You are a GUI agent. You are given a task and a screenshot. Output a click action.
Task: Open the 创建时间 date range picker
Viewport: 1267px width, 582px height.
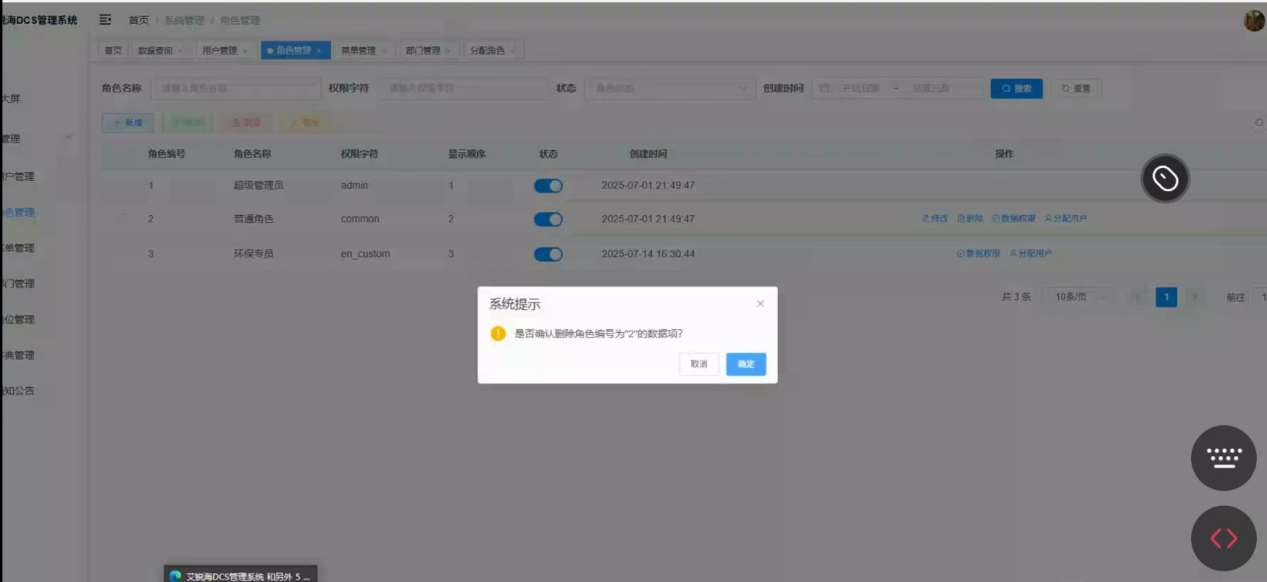897,88
